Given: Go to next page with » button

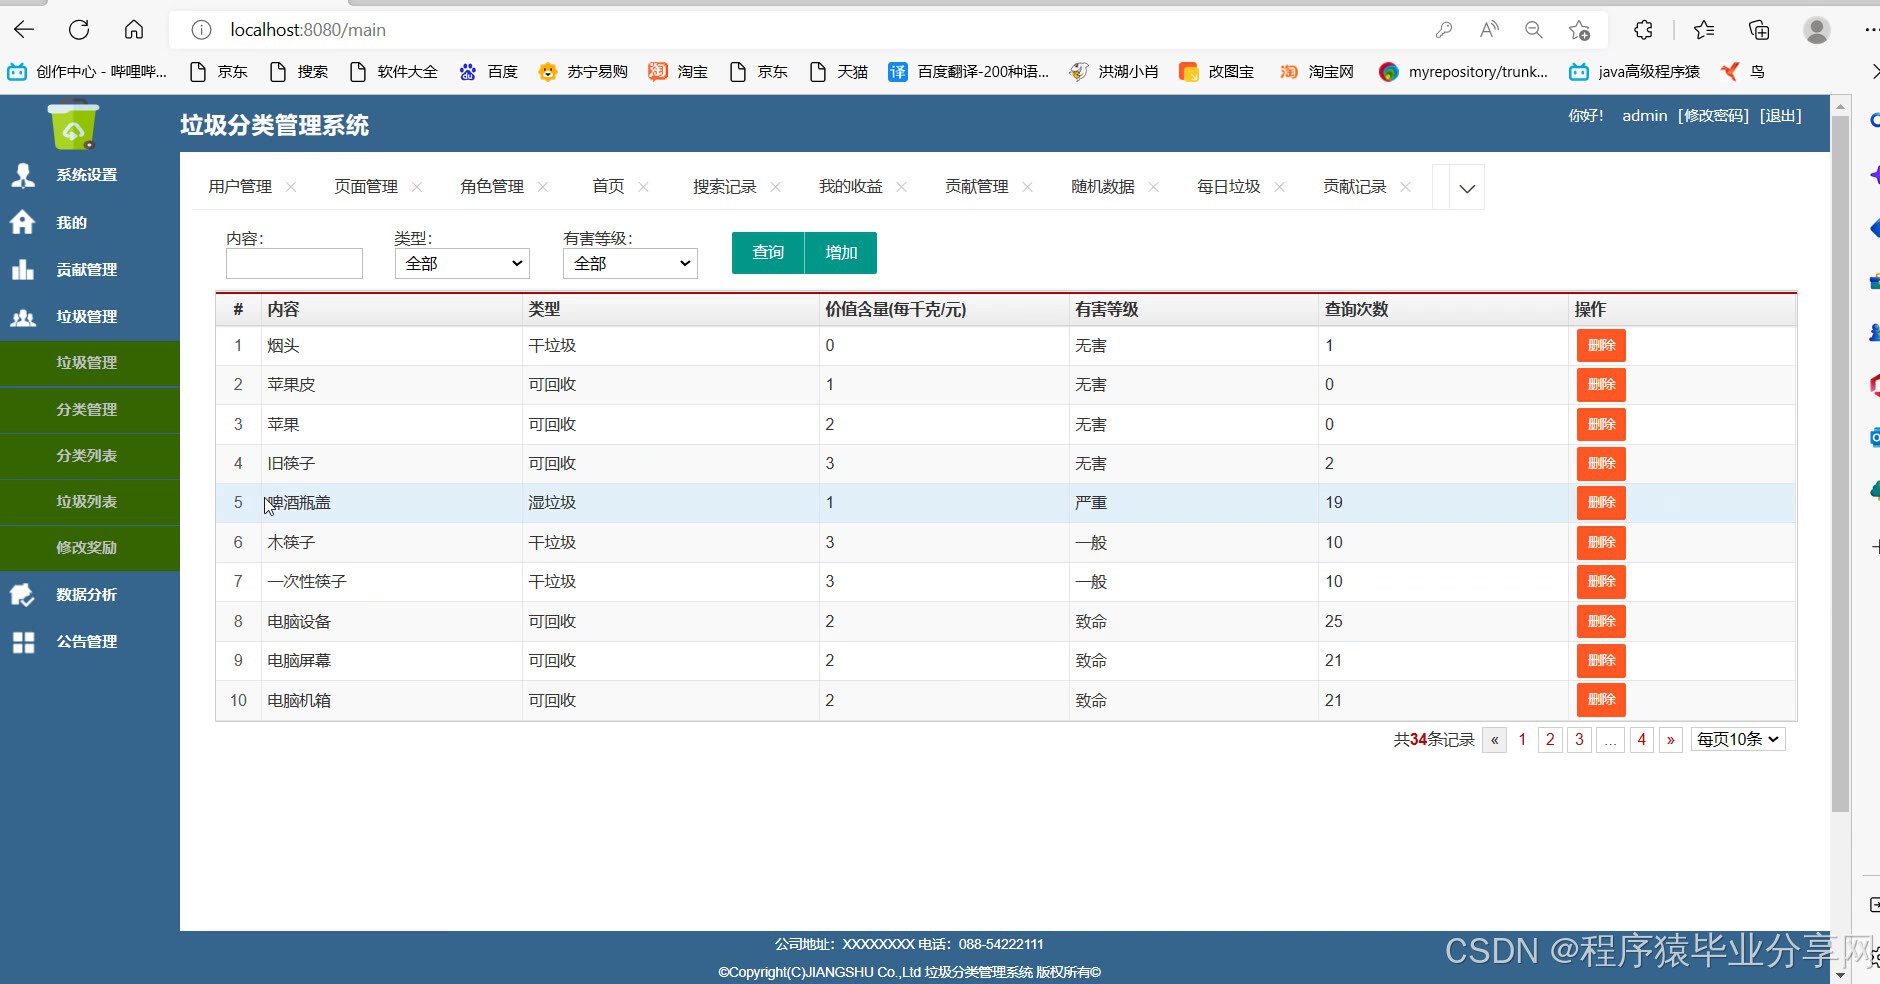Looking at the screenshot, I should click(1671, 740).
